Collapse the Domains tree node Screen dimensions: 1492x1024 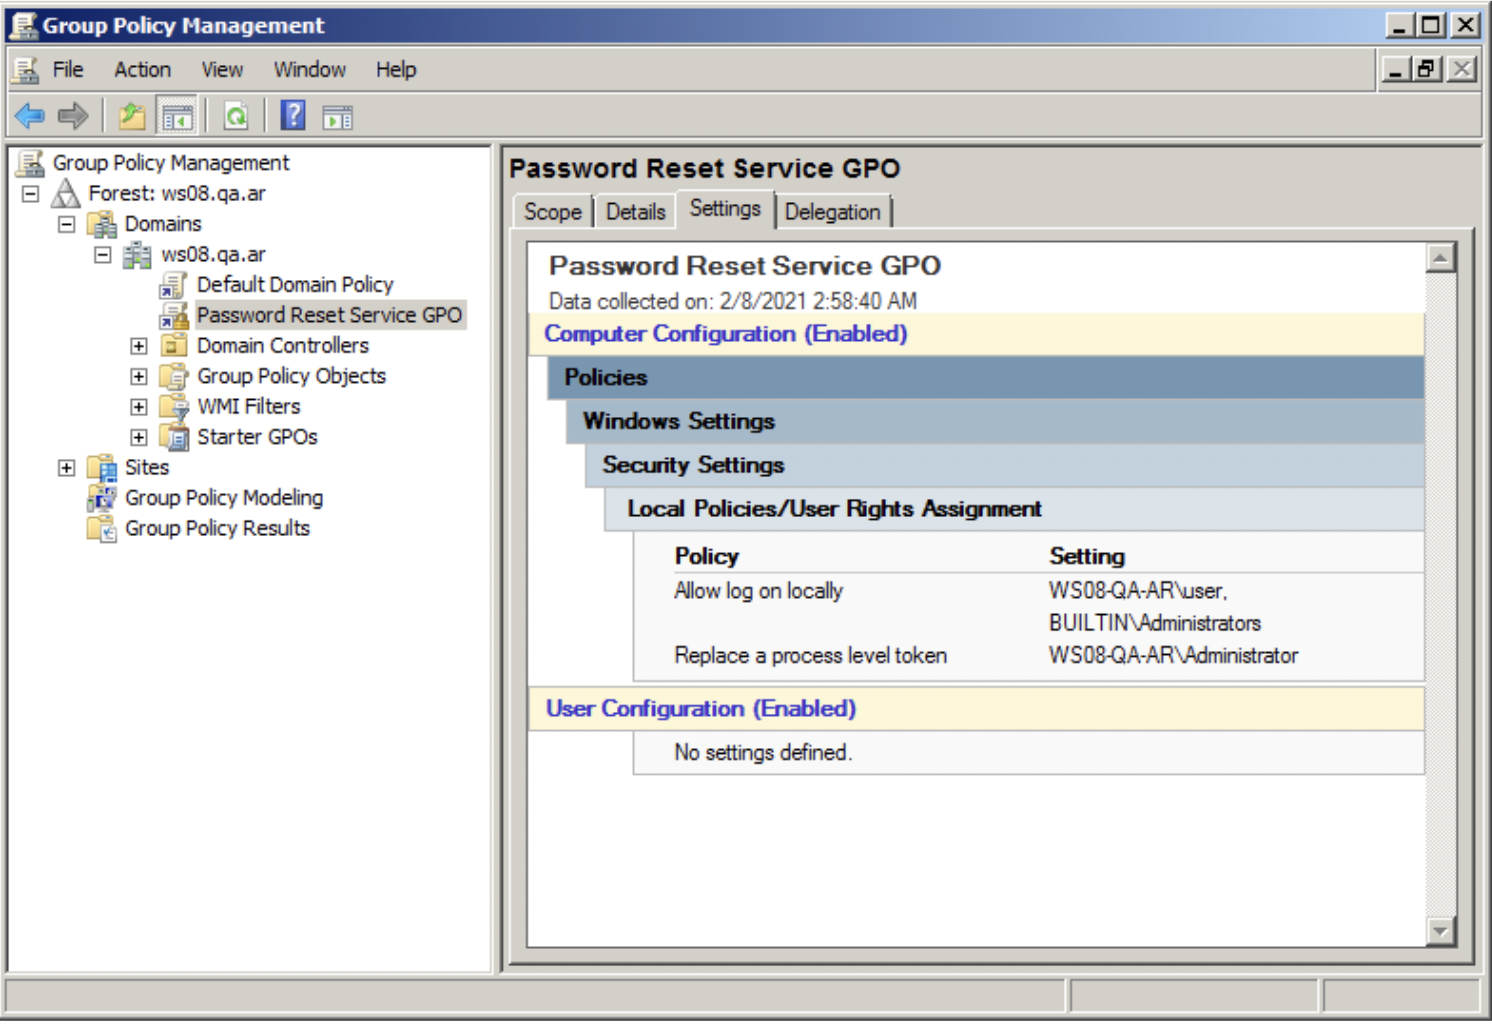click(x=67, y=224)
